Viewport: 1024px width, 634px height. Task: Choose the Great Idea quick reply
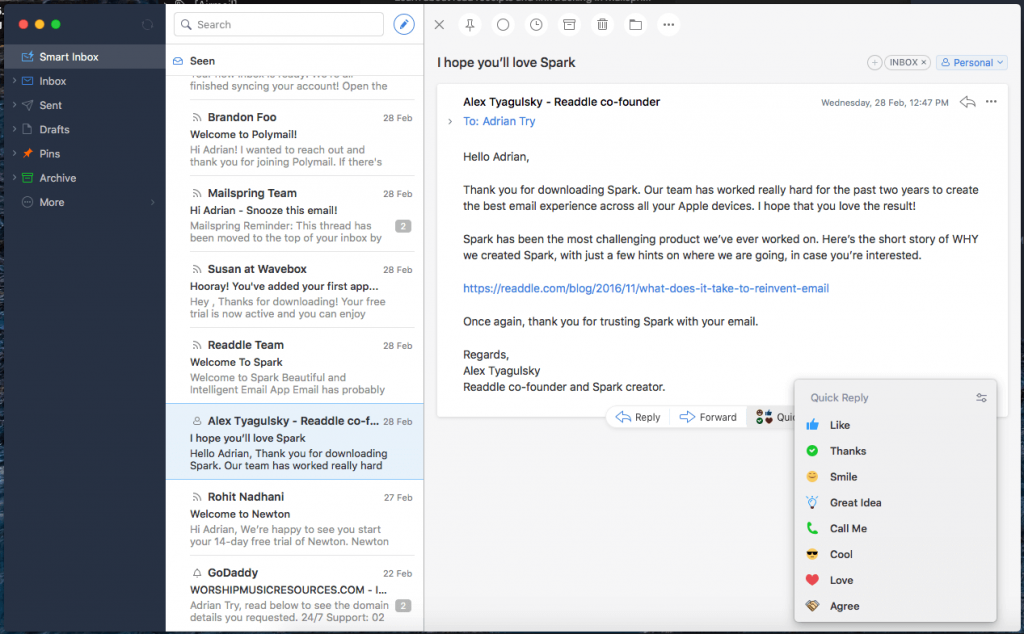tap(857, 502)
